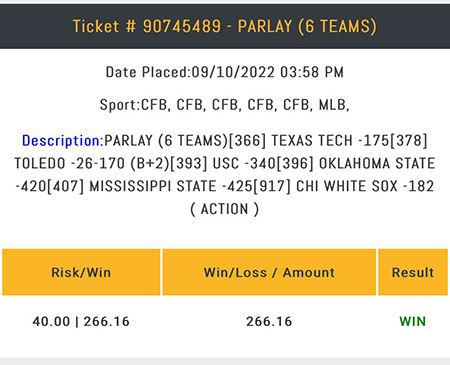The width and height of the screenshot is (450, 365).
Task: Click the 03:58 PM time text
Action: 312,72
